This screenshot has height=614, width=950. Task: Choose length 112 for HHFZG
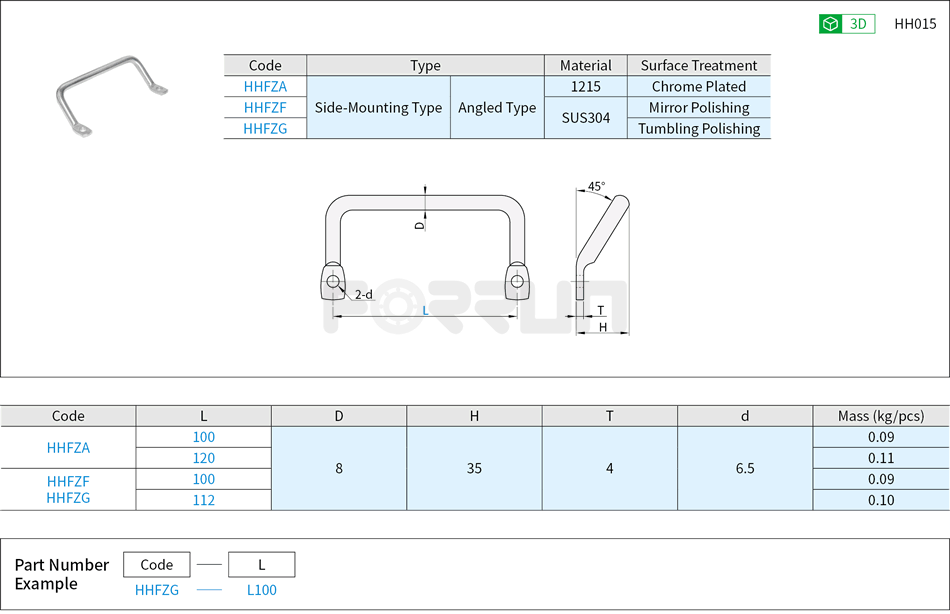pyautogui.click(x=203, y=500)
